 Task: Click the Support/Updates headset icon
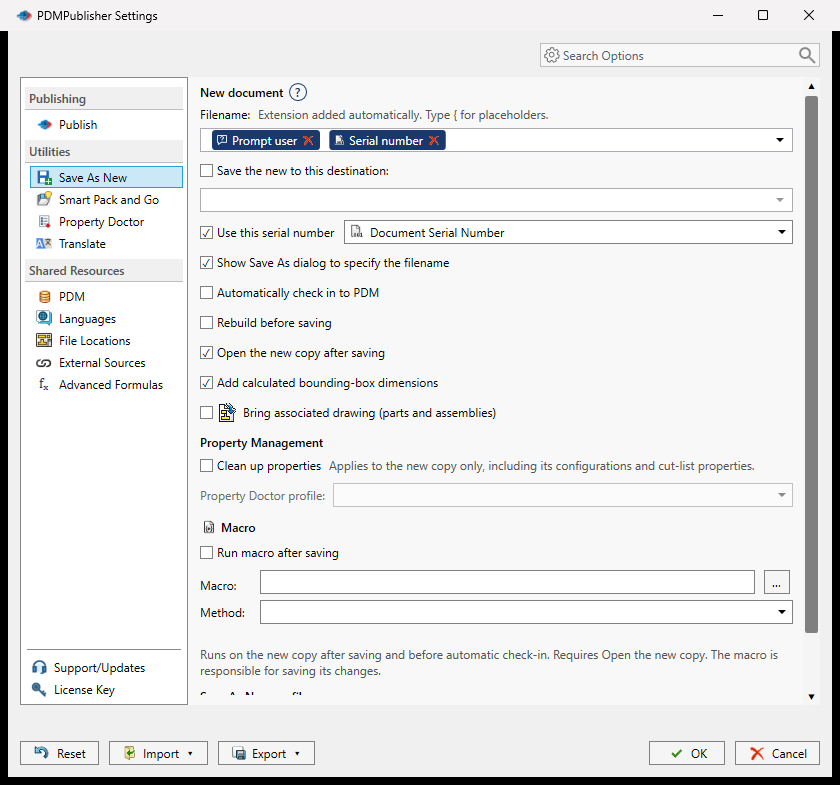click(x=39, y=667)
